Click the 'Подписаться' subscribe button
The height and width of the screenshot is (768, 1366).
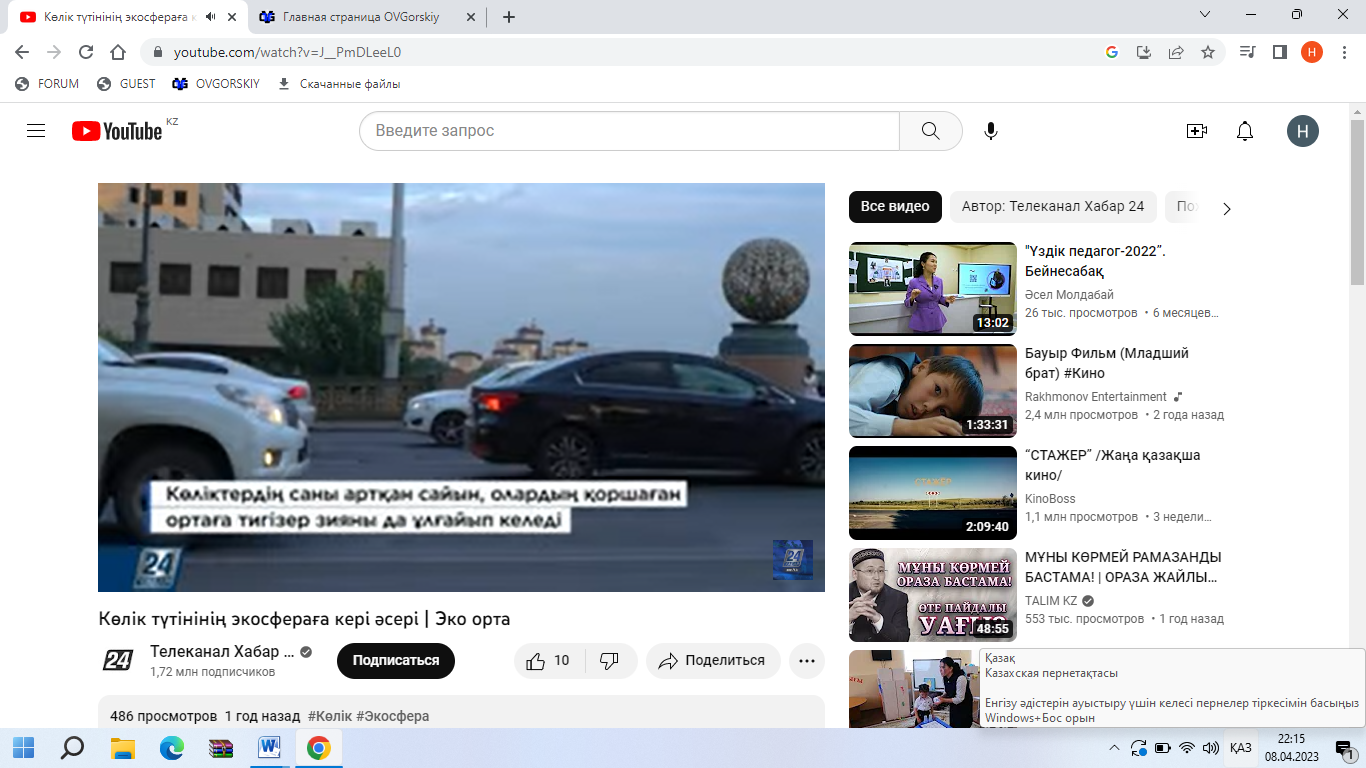tap(396, 661)
